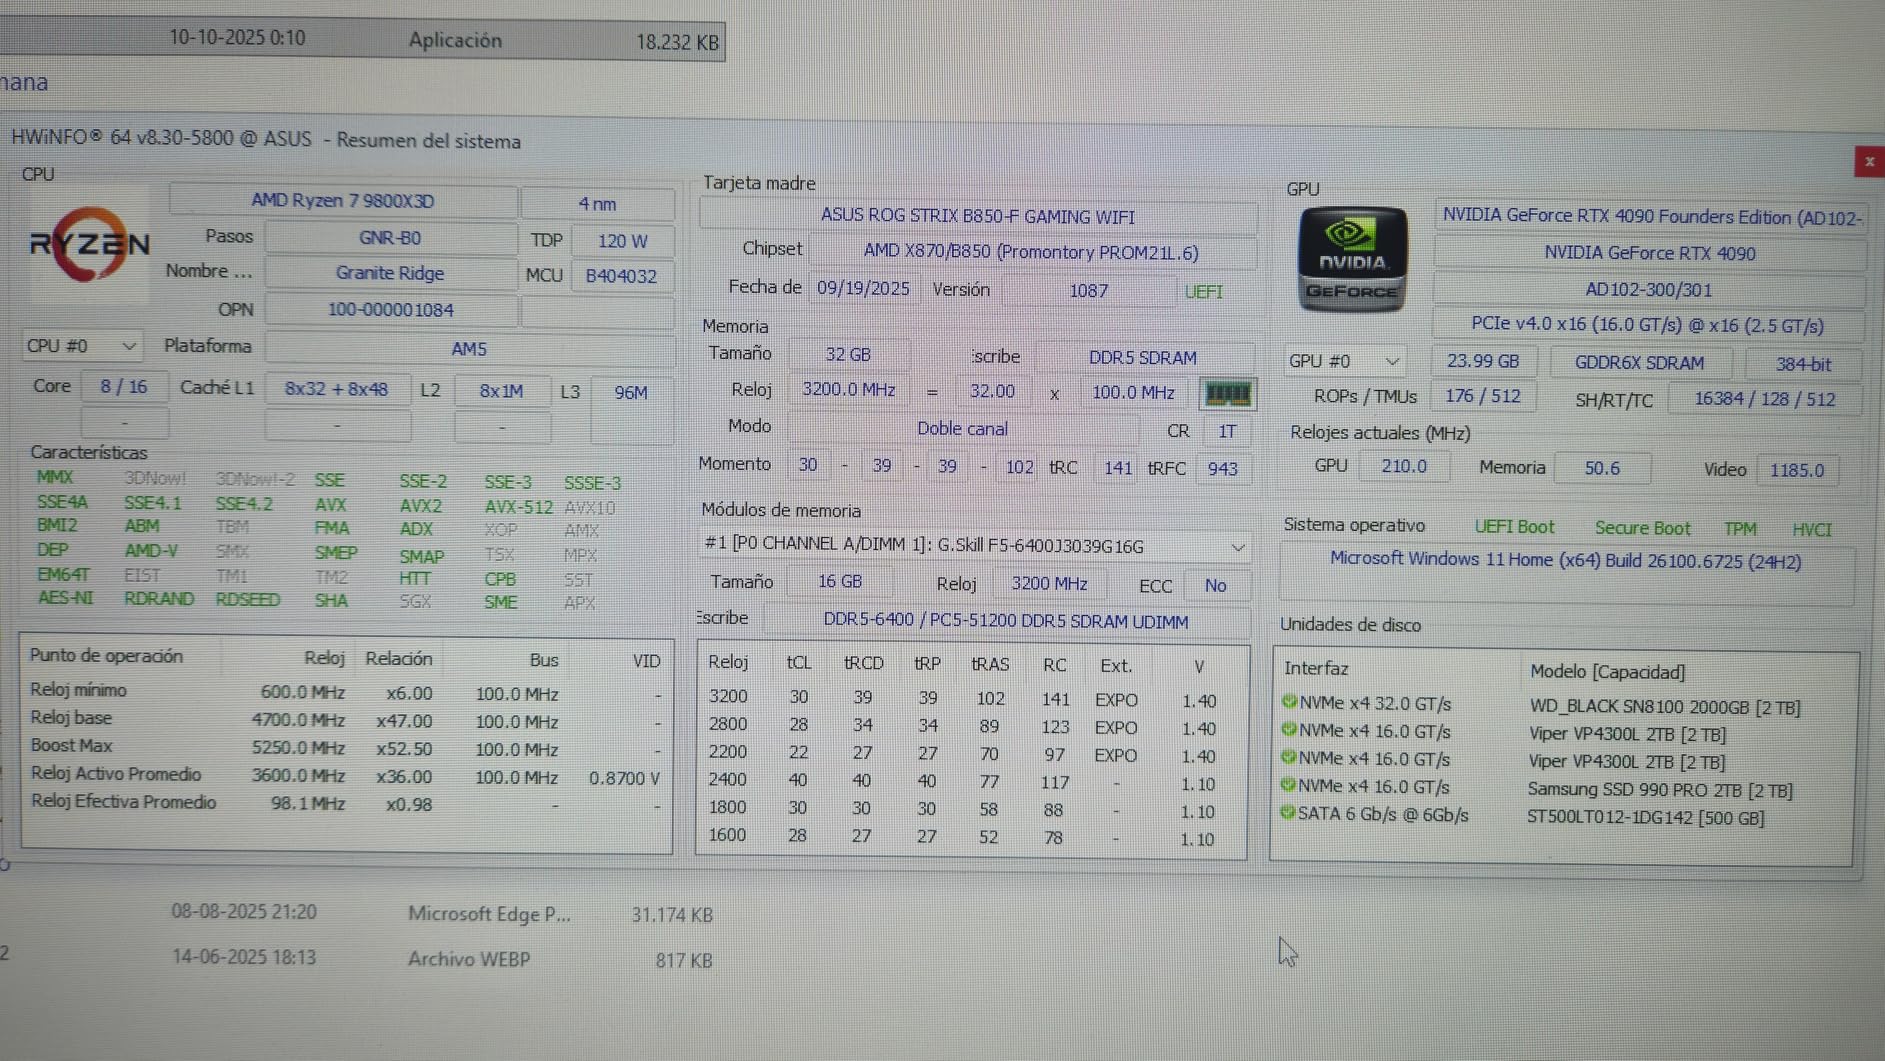Image resolution: width=1885 pixels, height=1061 pixels.
Task: Click the Modelo [Capacidad] column header
Action: [1607, 672]
